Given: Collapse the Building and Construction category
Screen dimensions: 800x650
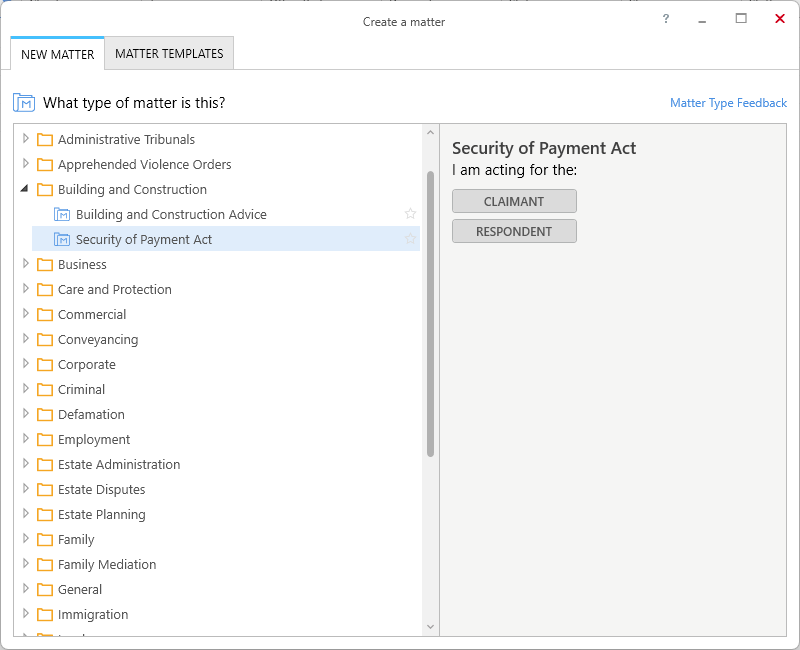Looking at the screenshot, I should [24, 189].
